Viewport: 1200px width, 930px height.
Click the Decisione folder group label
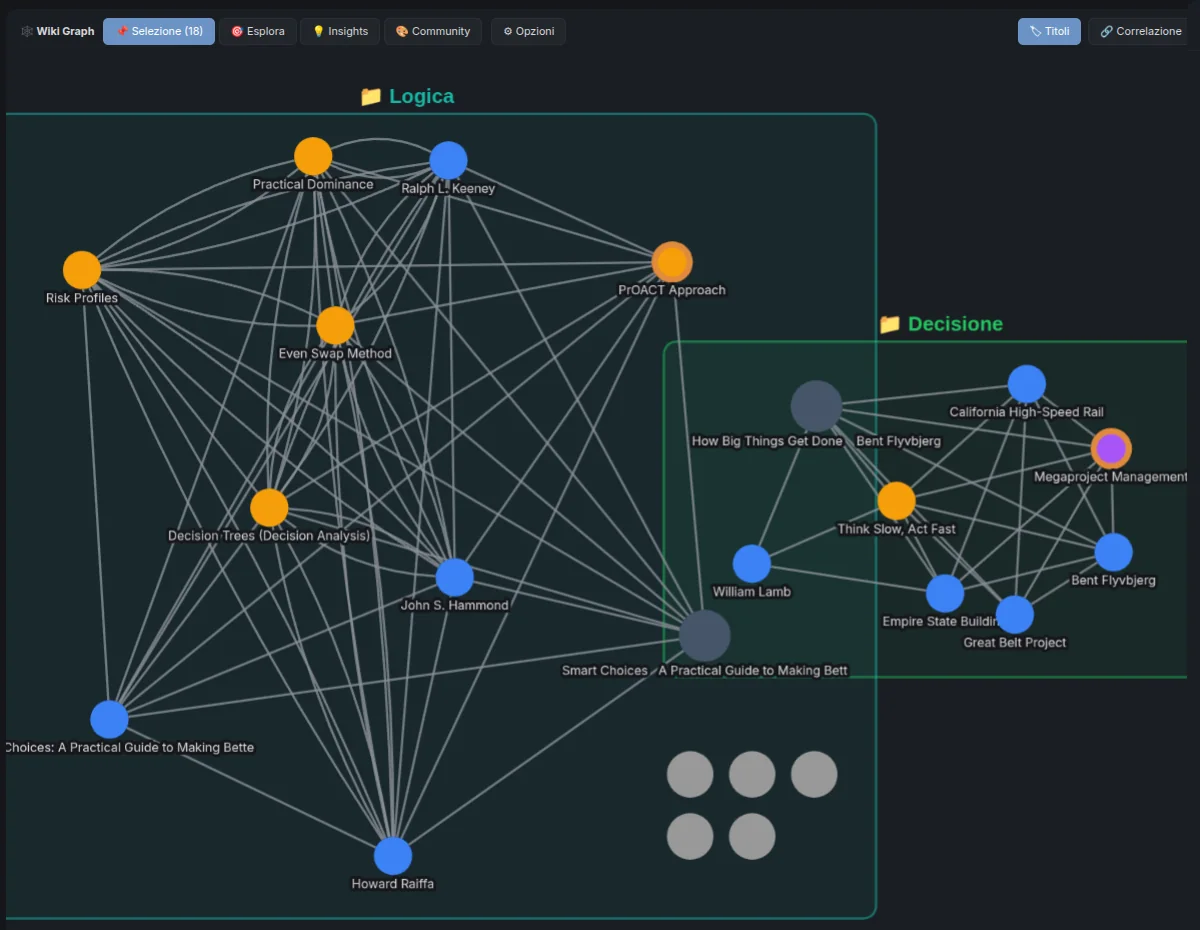(x=940, y=324)
